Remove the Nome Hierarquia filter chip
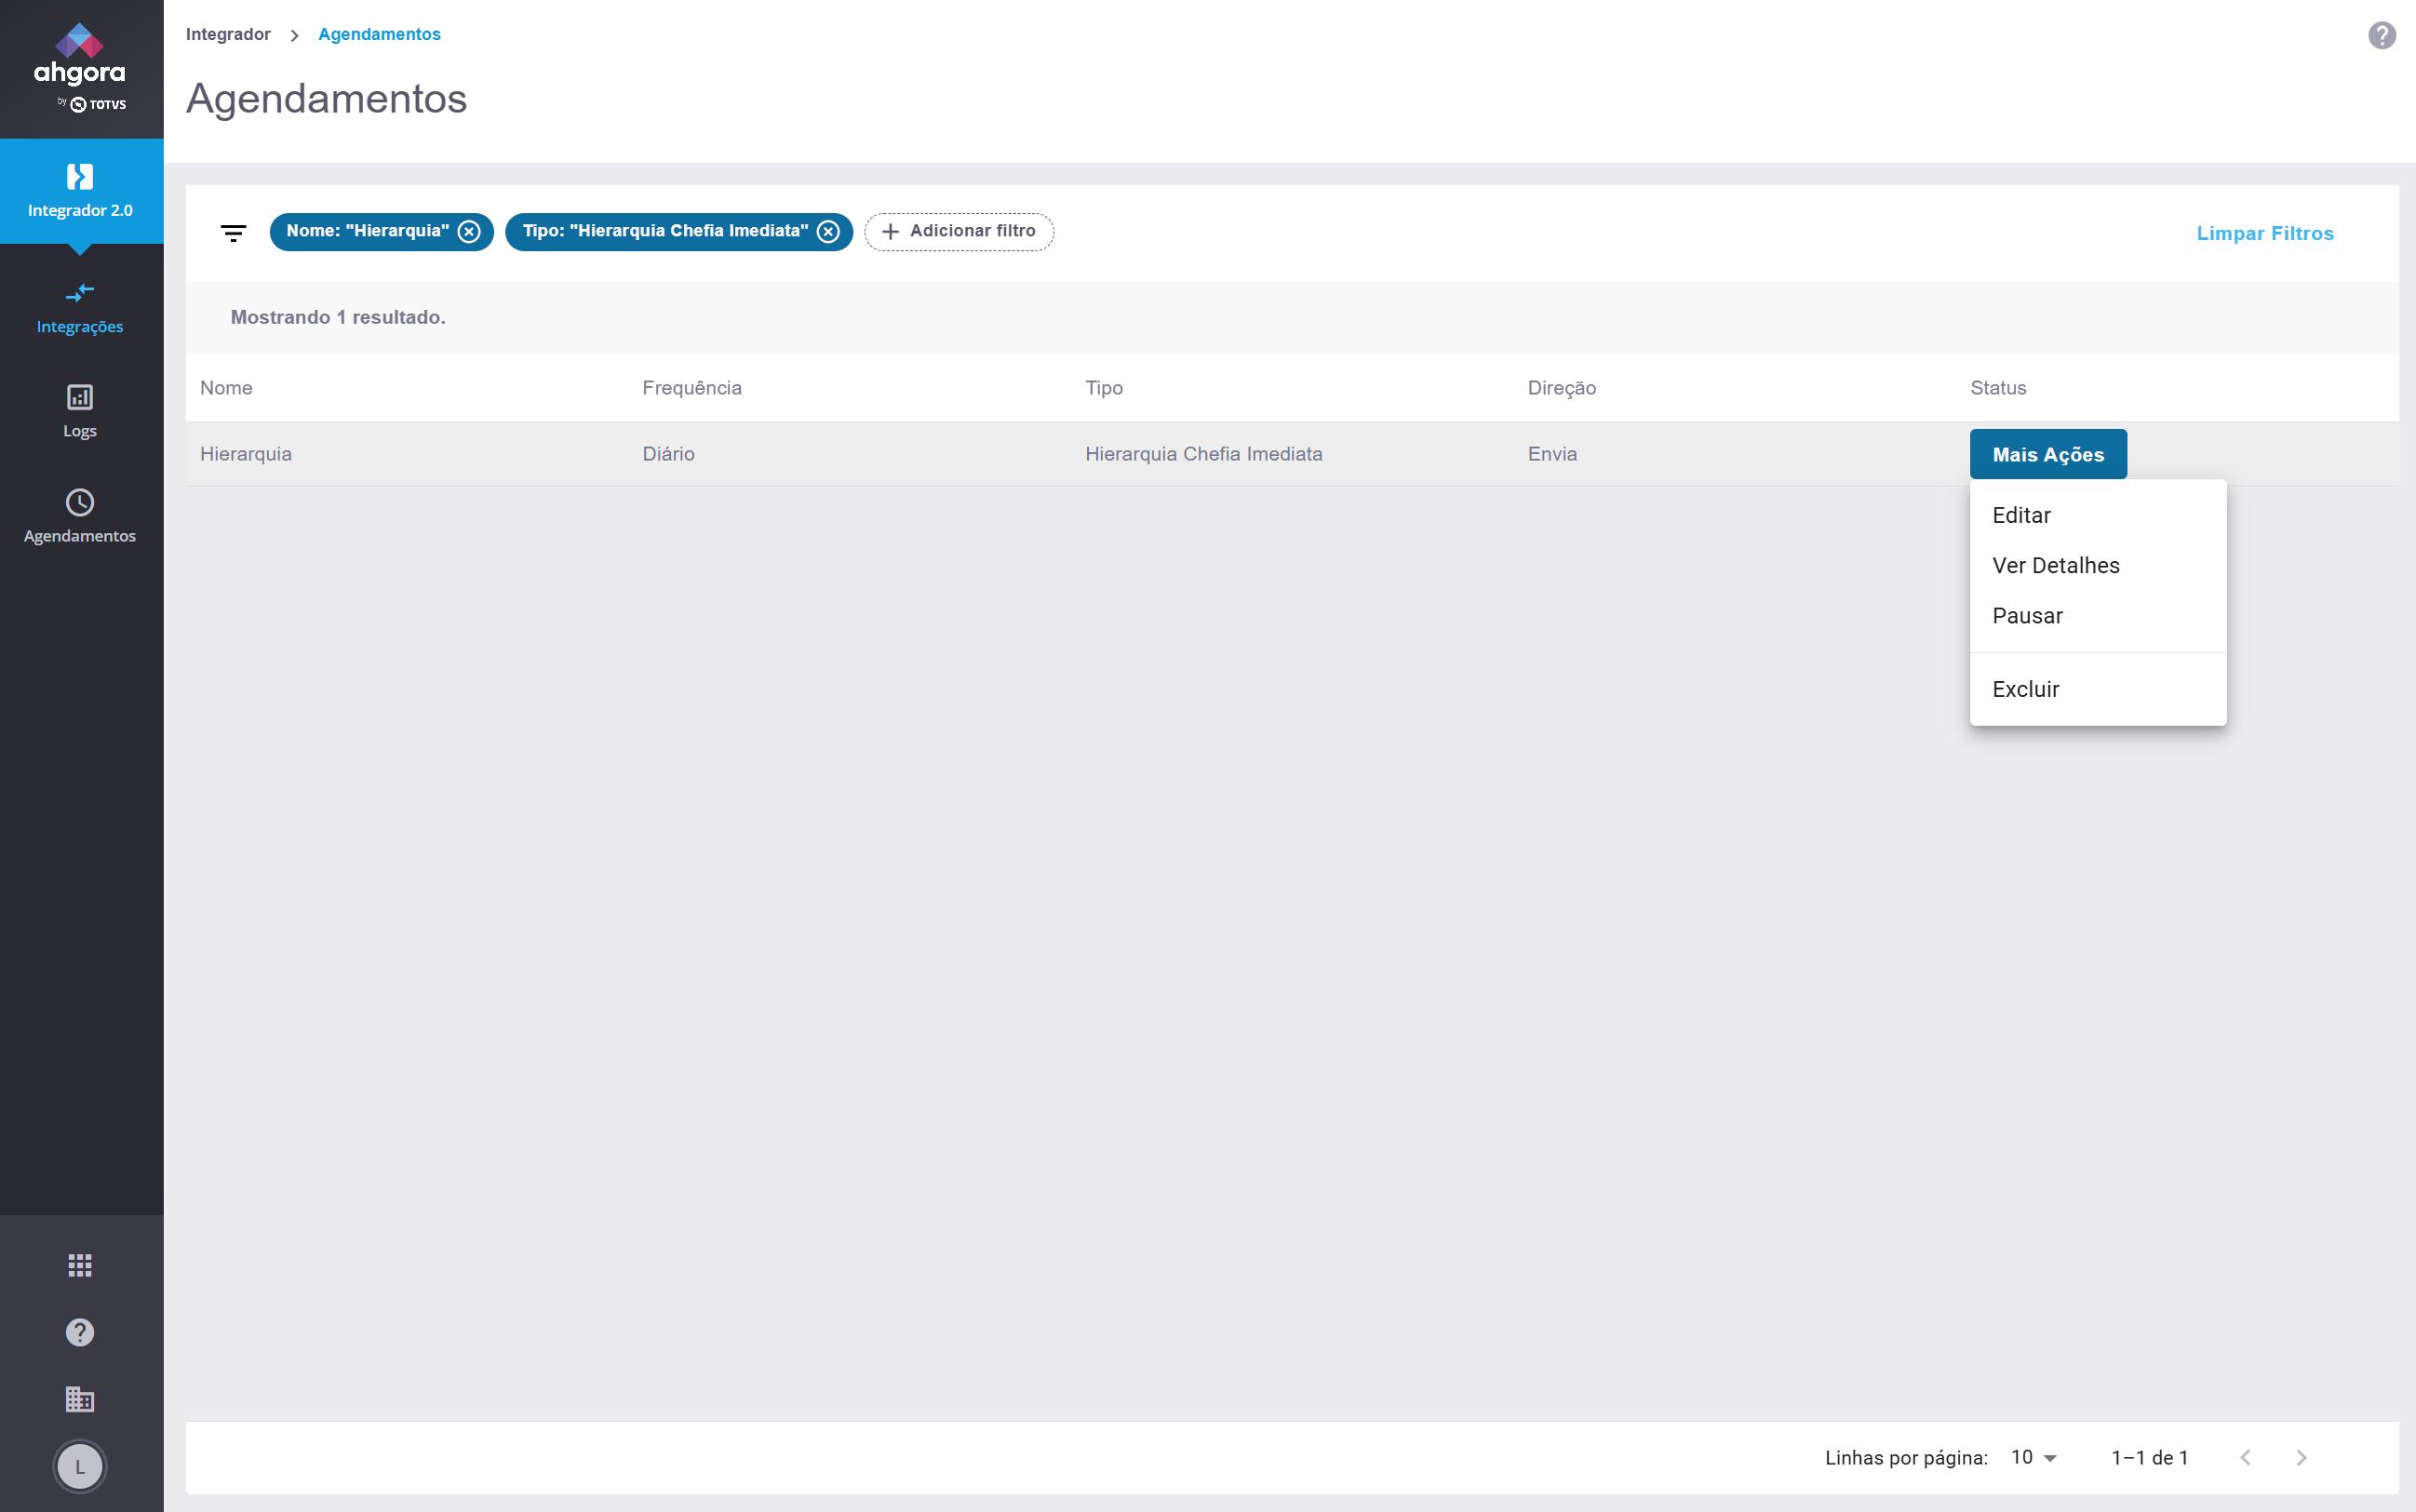 (x=469, y=232)
